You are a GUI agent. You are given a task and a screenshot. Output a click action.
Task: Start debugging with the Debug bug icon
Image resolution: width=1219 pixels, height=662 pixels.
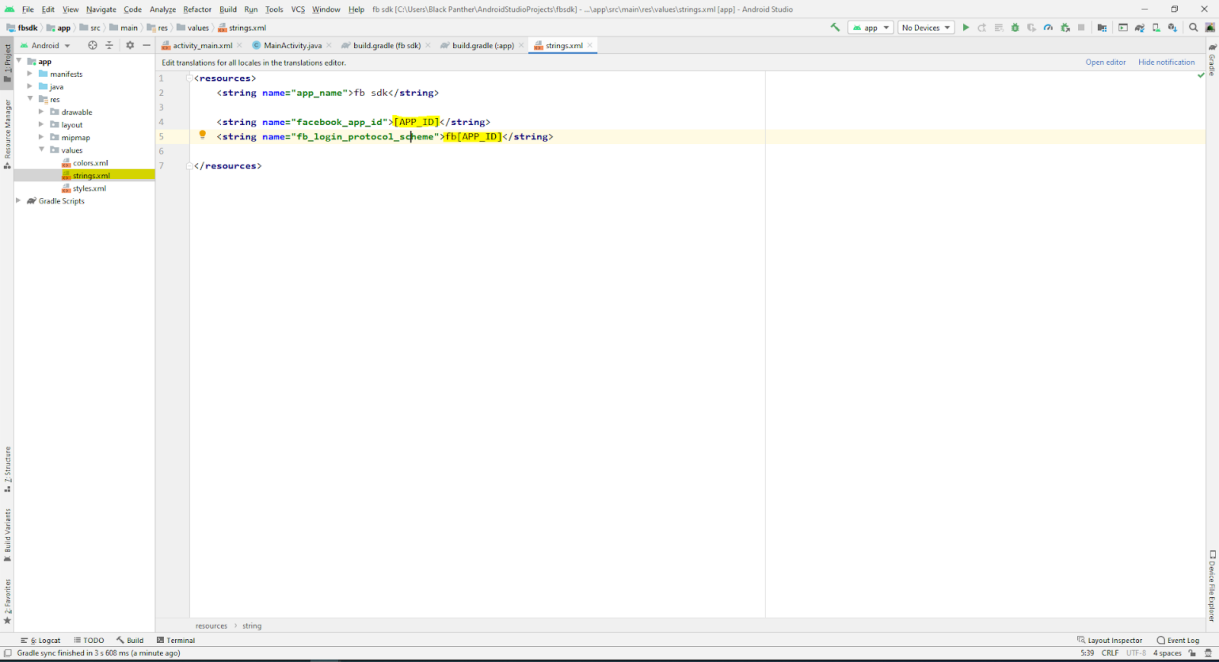pyautogui.click(x=1015, y=28)
